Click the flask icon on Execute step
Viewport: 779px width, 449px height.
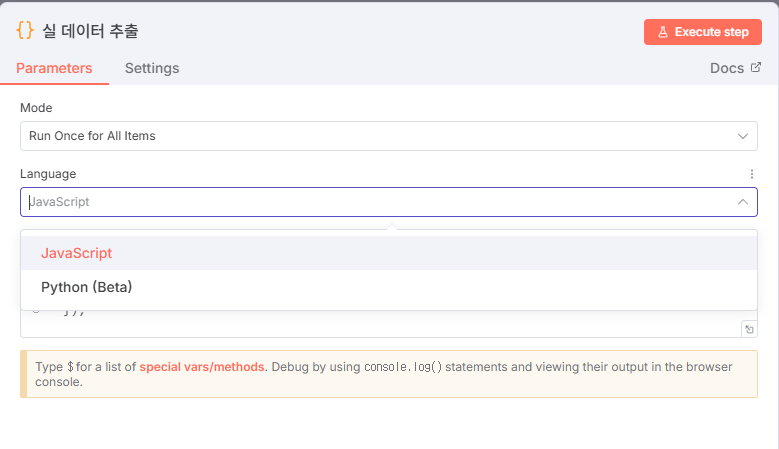(663, 32)
